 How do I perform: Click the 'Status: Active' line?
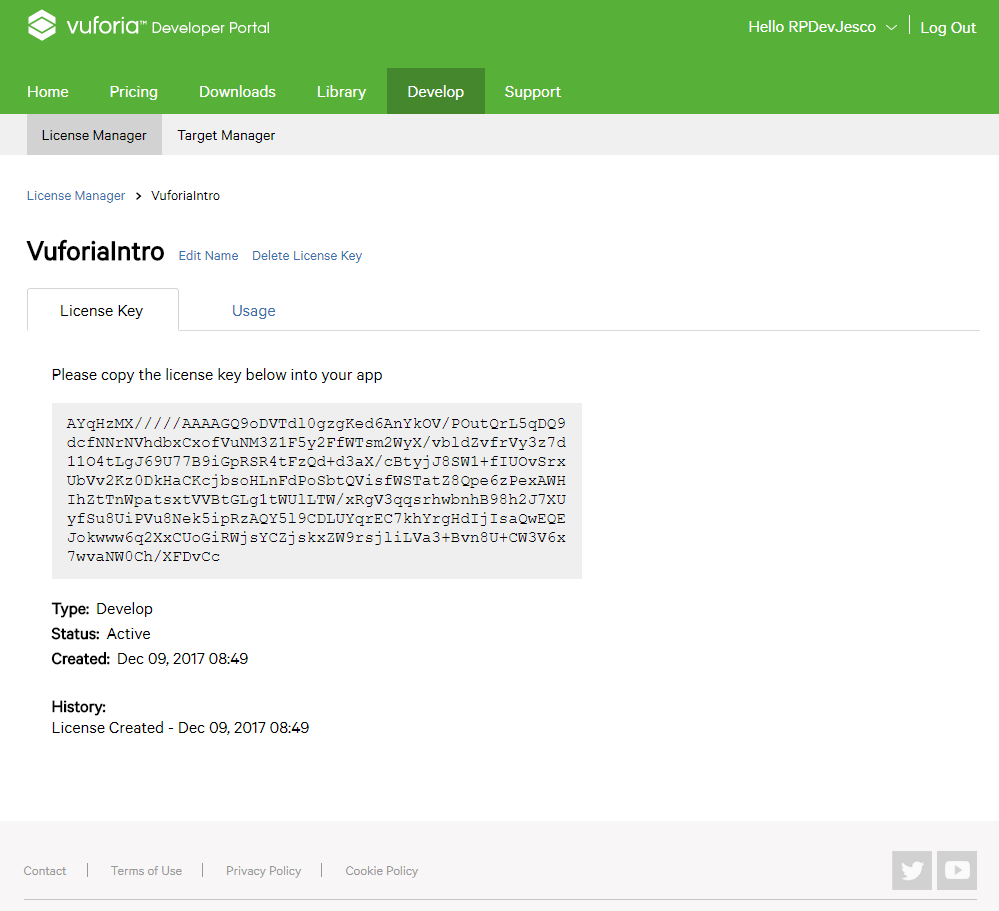pos(101,634)
